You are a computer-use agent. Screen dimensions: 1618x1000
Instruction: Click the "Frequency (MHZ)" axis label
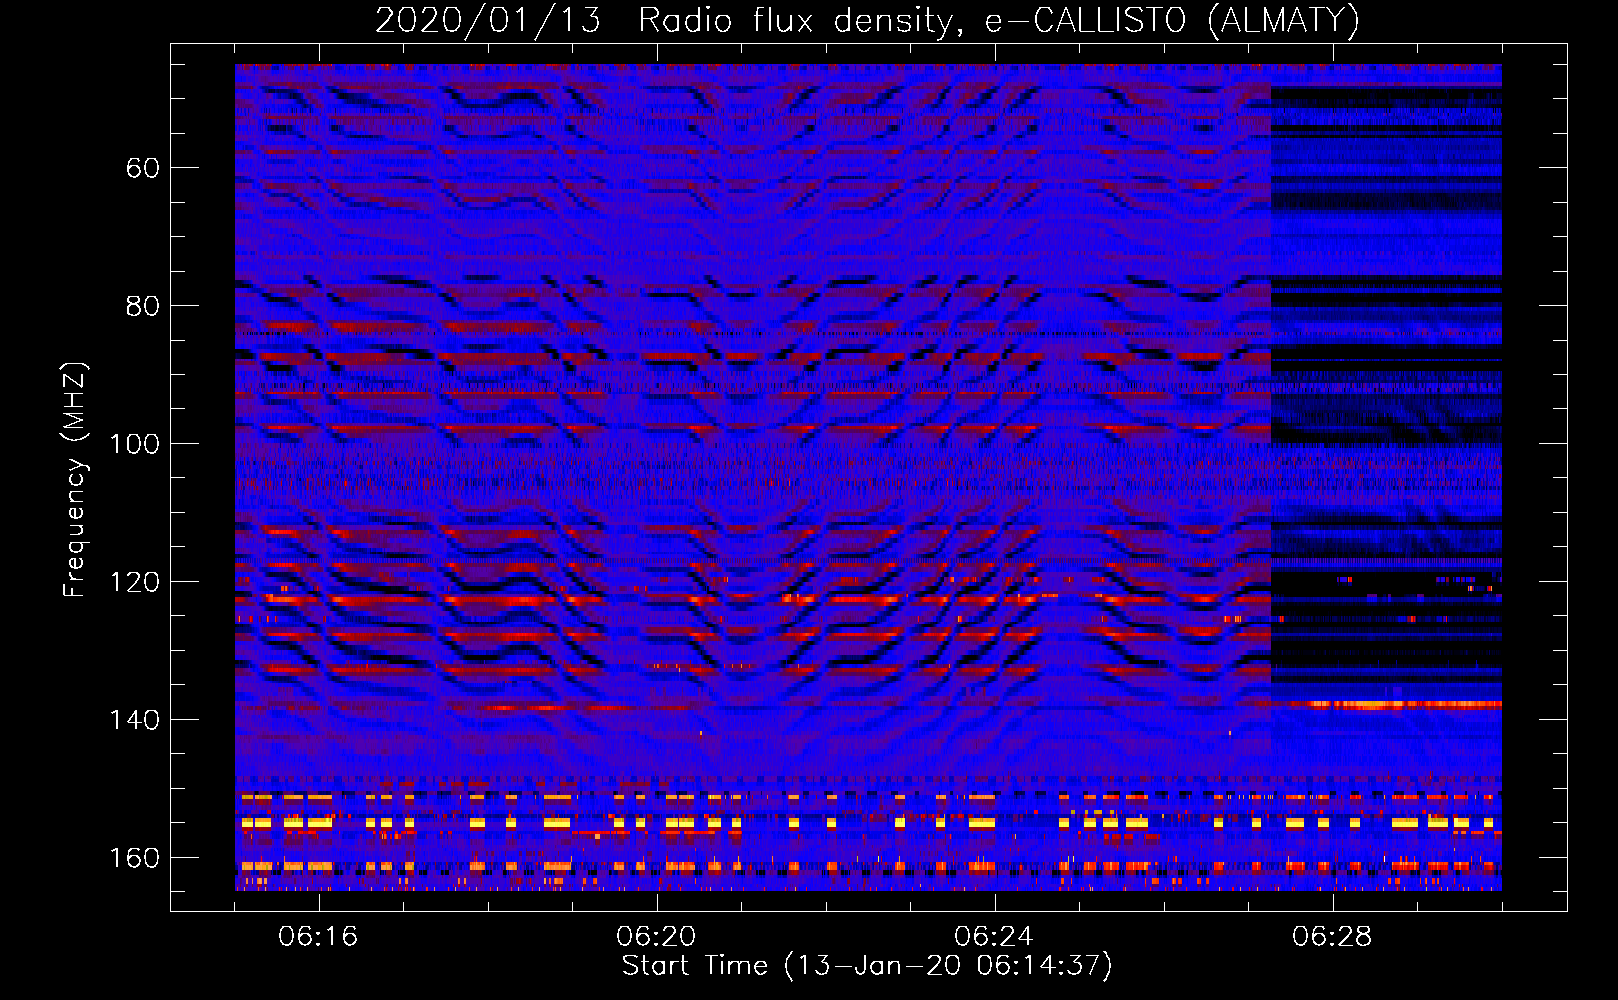pyautogui.click(x=75, y=480)
